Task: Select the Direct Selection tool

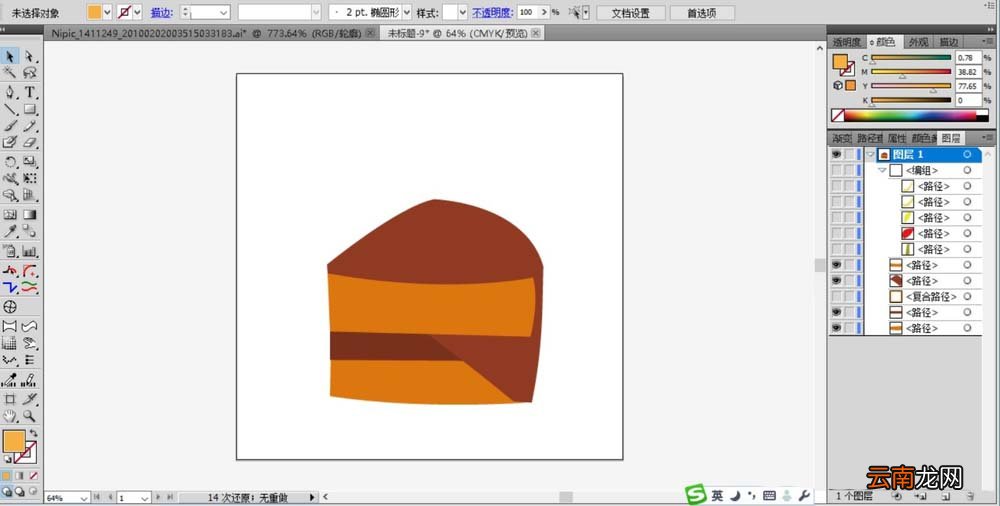Action: click(x=29, y=57)
